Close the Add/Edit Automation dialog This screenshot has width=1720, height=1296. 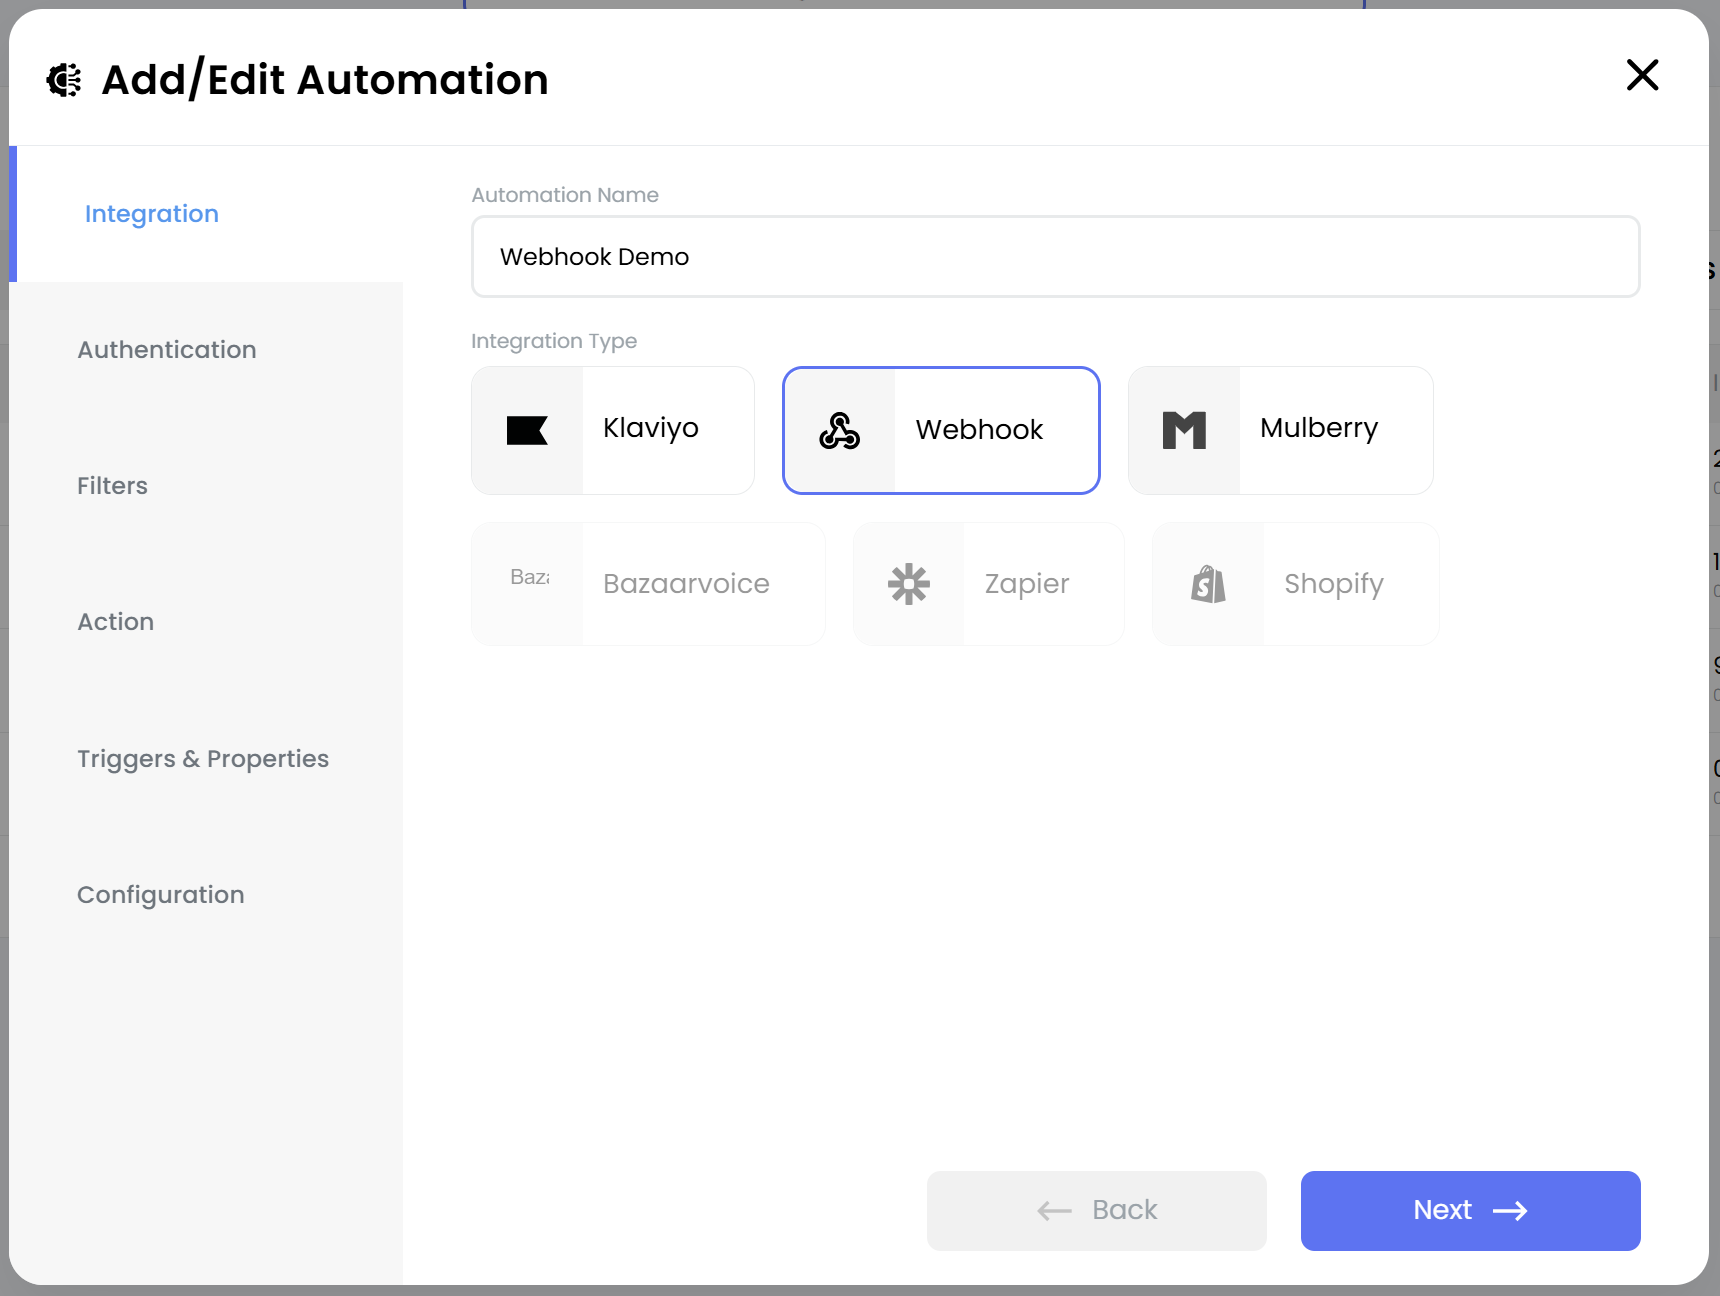coord(1642,75)
